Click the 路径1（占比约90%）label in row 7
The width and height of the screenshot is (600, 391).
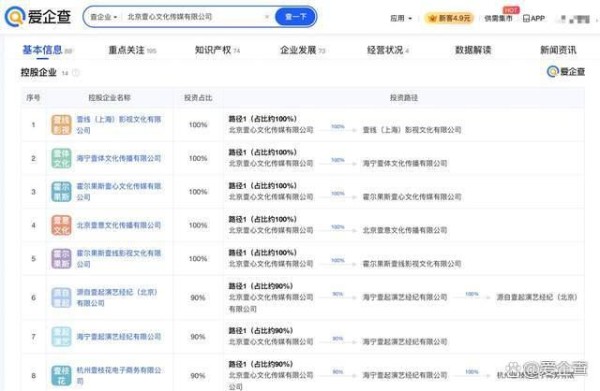click(261, 331)
